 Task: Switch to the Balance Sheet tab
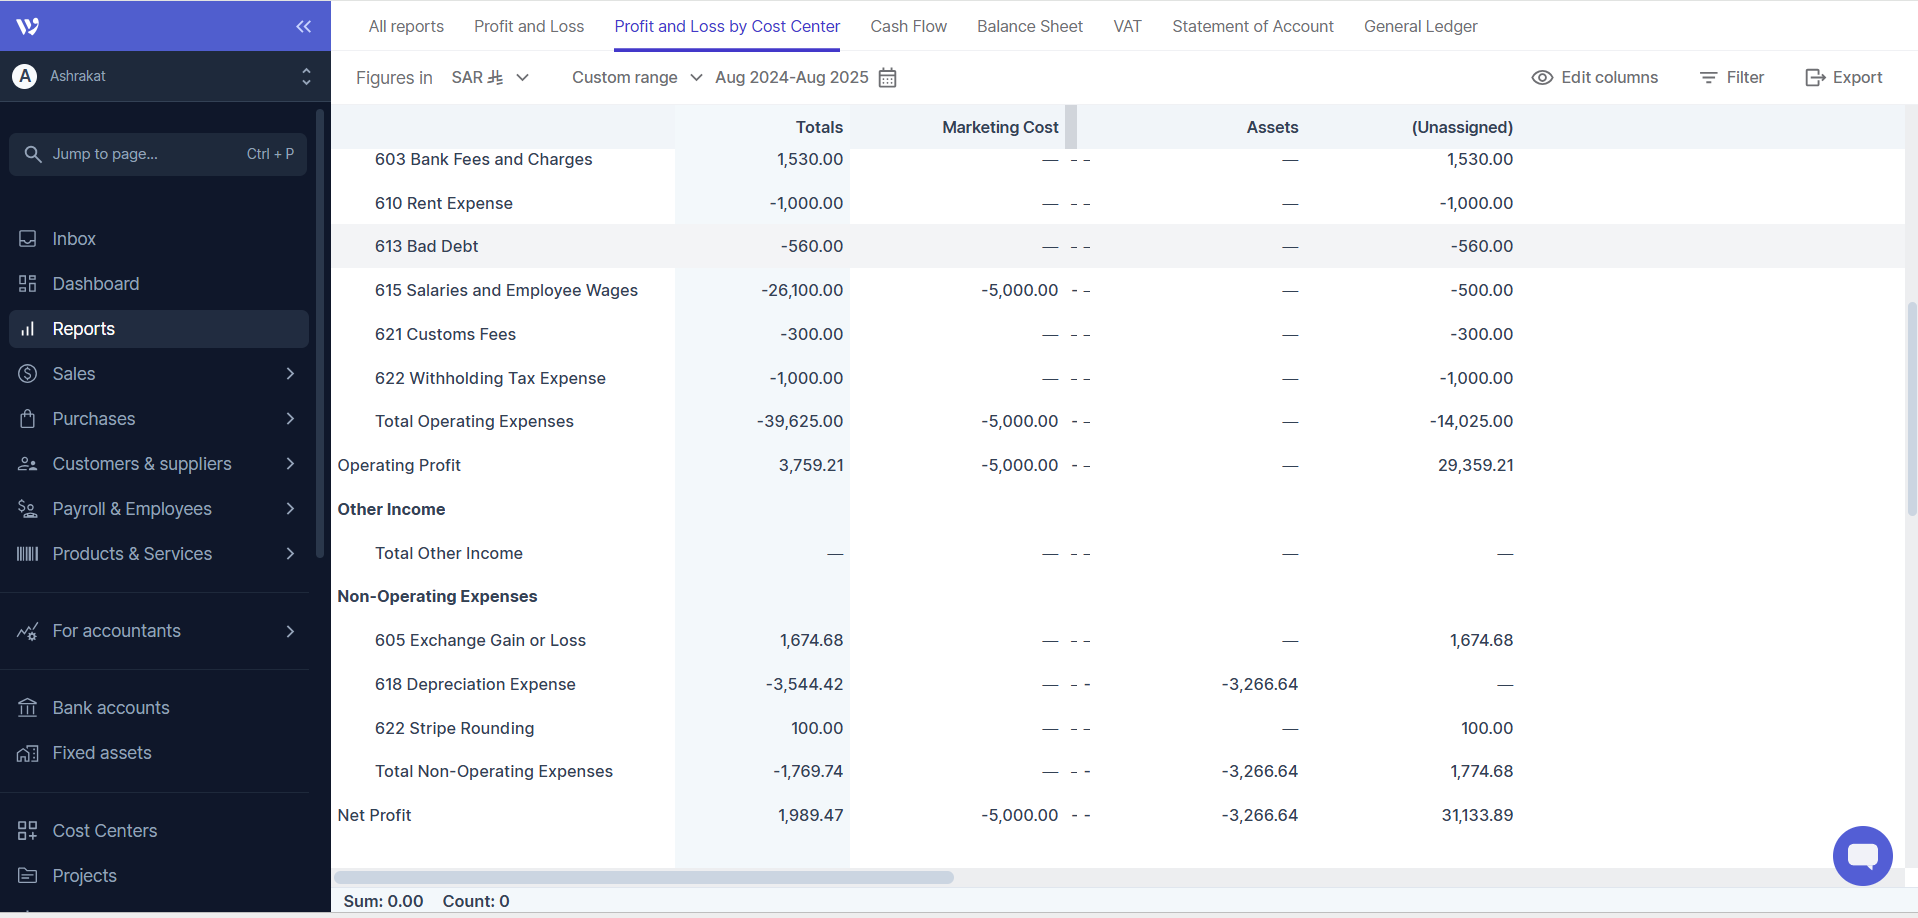coord(1029,27)
